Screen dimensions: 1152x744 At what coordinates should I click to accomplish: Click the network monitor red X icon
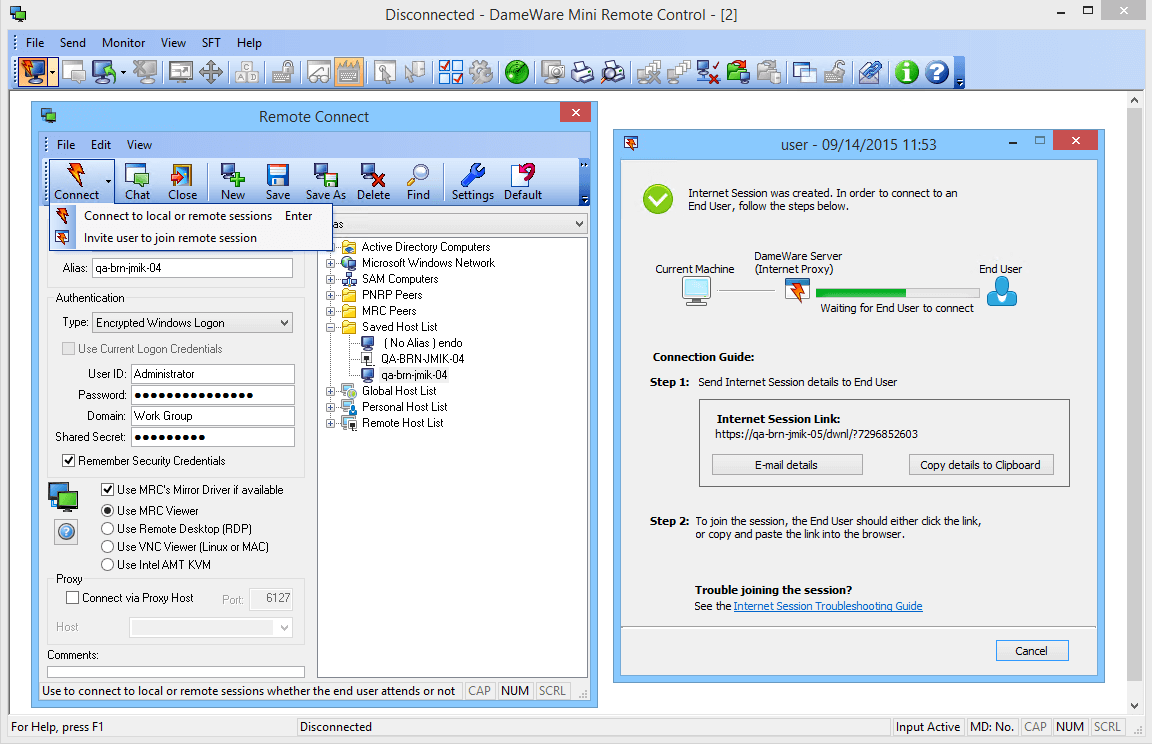click(708, 72)
